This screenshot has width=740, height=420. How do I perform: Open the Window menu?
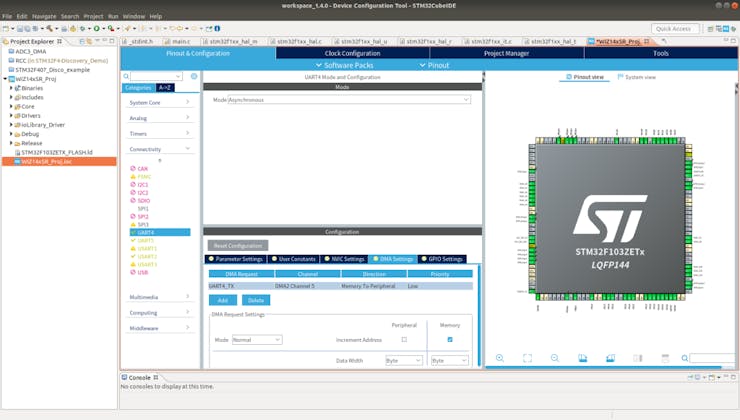(134, 16)
